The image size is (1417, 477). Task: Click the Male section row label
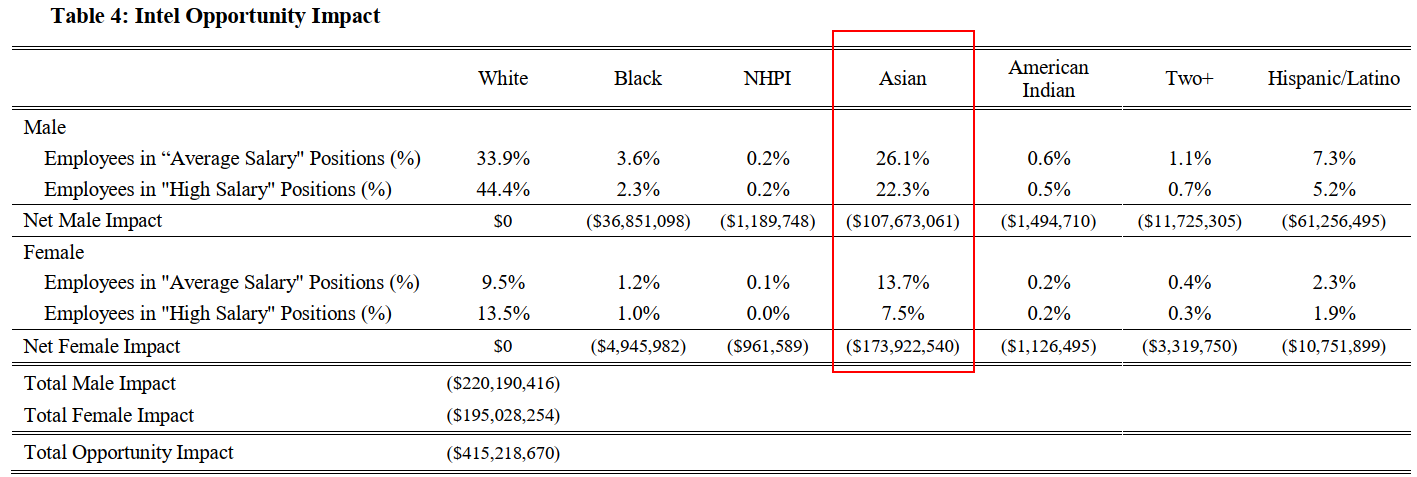click(x=45, y=128)
